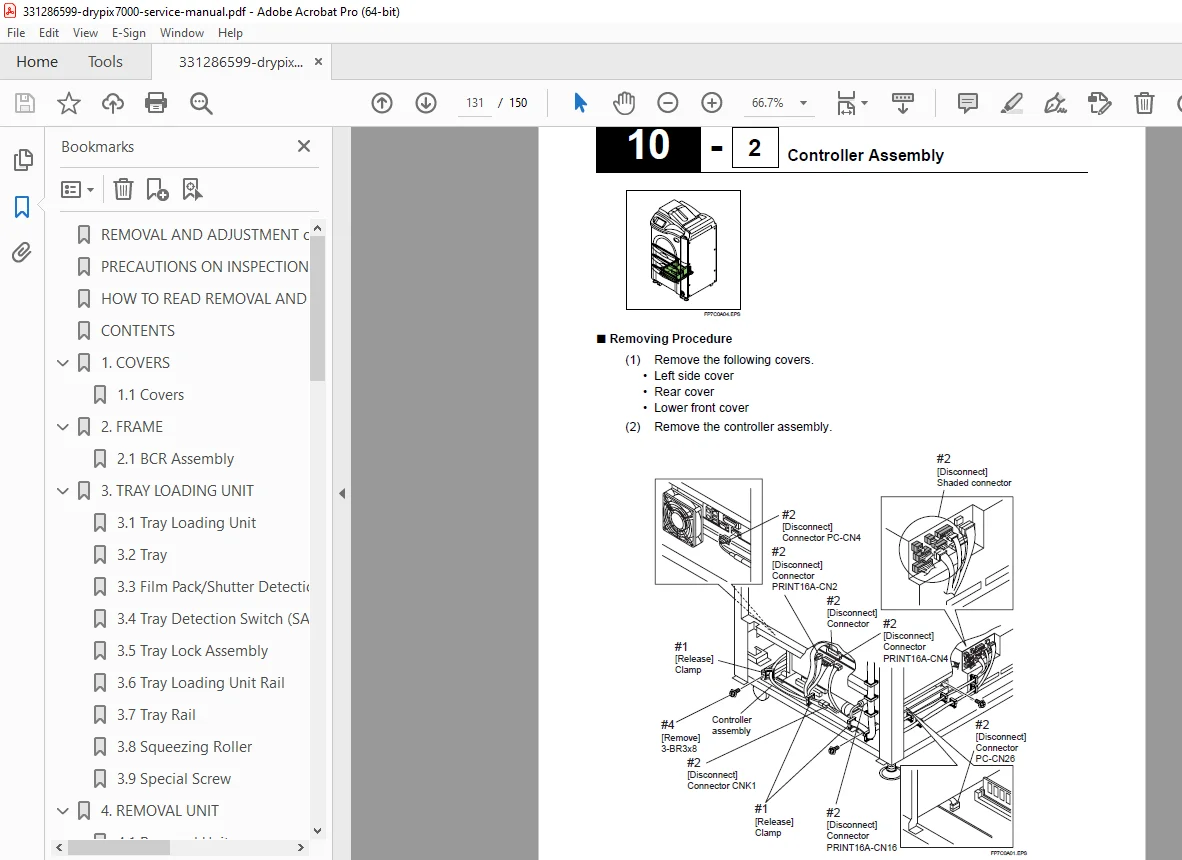This screenshot has width=1182, height=860.
Task: Open the Window menu
Action: click(x=182, y=32)
